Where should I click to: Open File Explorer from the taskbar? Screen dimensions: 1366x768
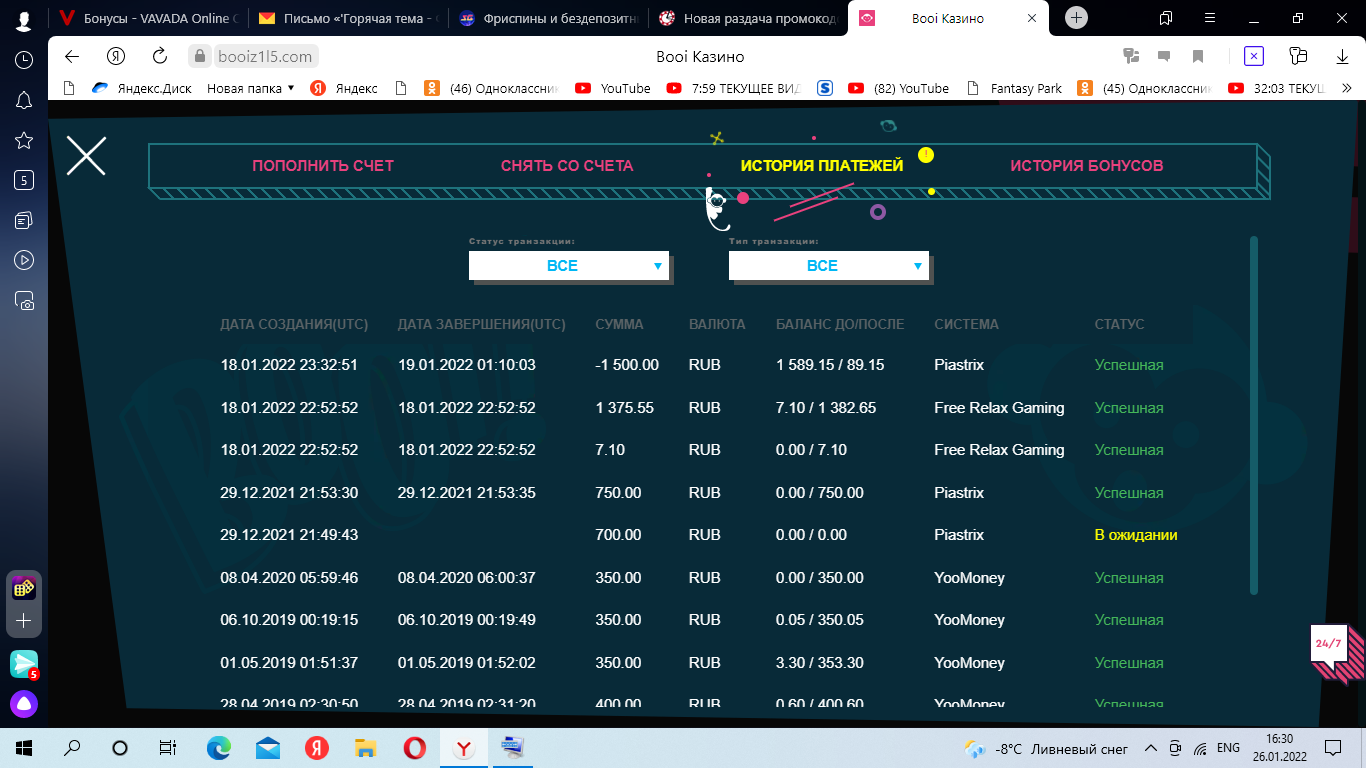366,748
